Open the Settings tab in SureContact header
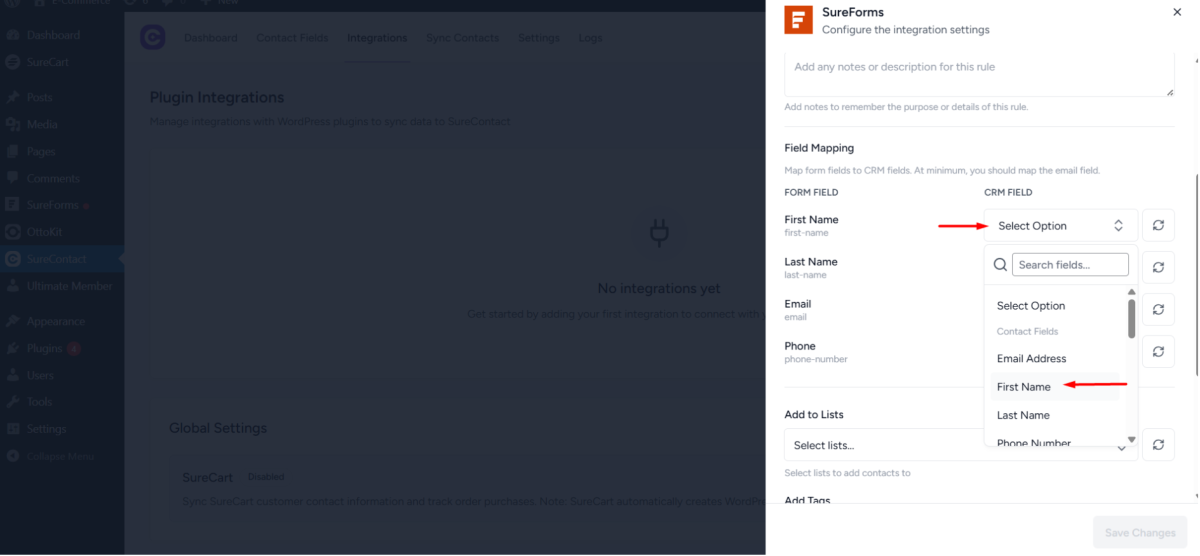 point(539,38)
